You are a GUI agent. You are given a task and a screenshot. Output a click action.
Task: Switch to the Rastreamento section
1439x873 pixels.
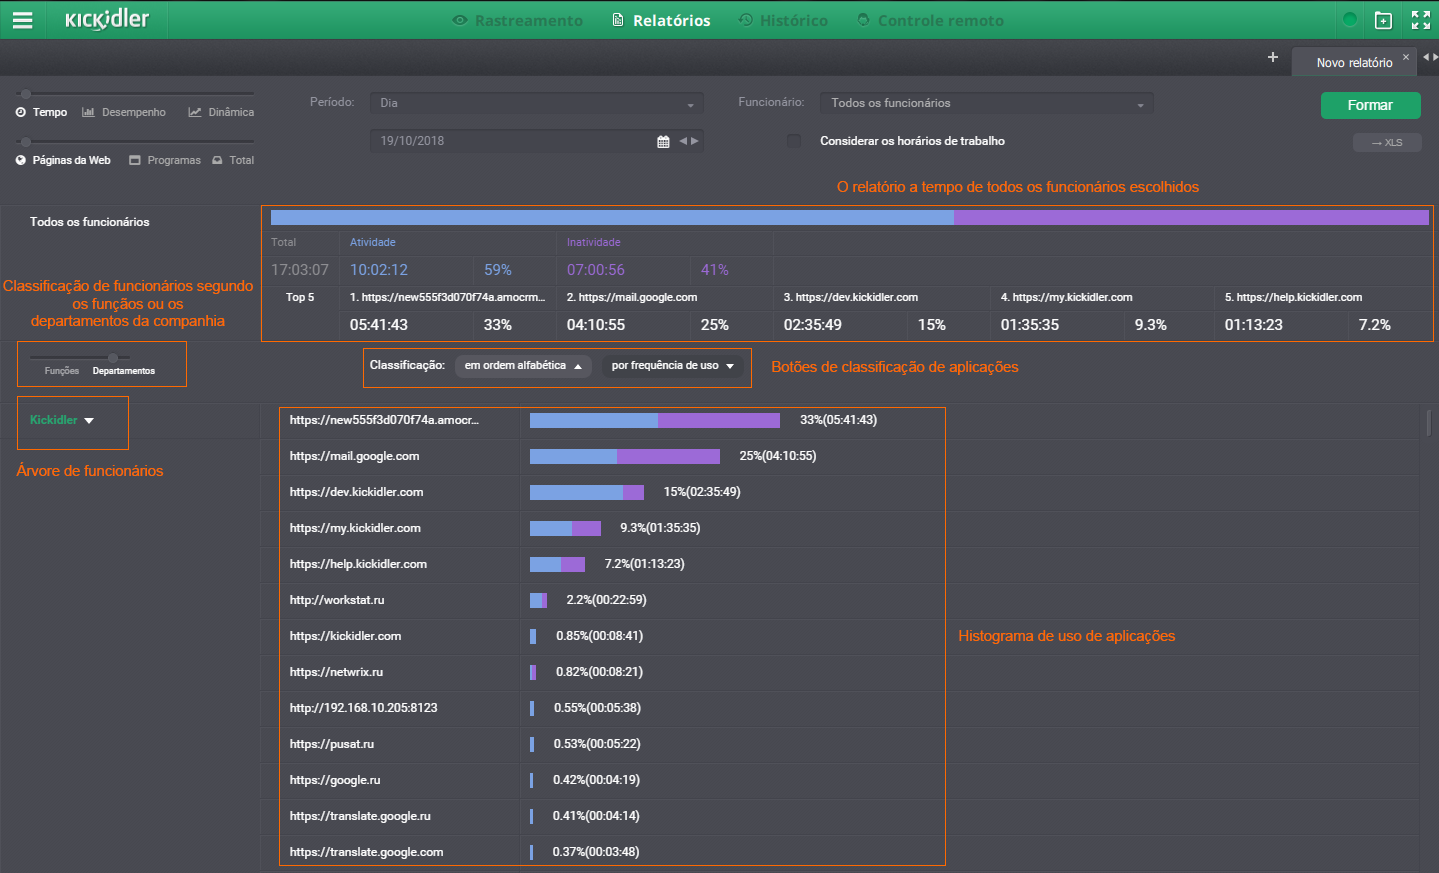click(528, 20)
